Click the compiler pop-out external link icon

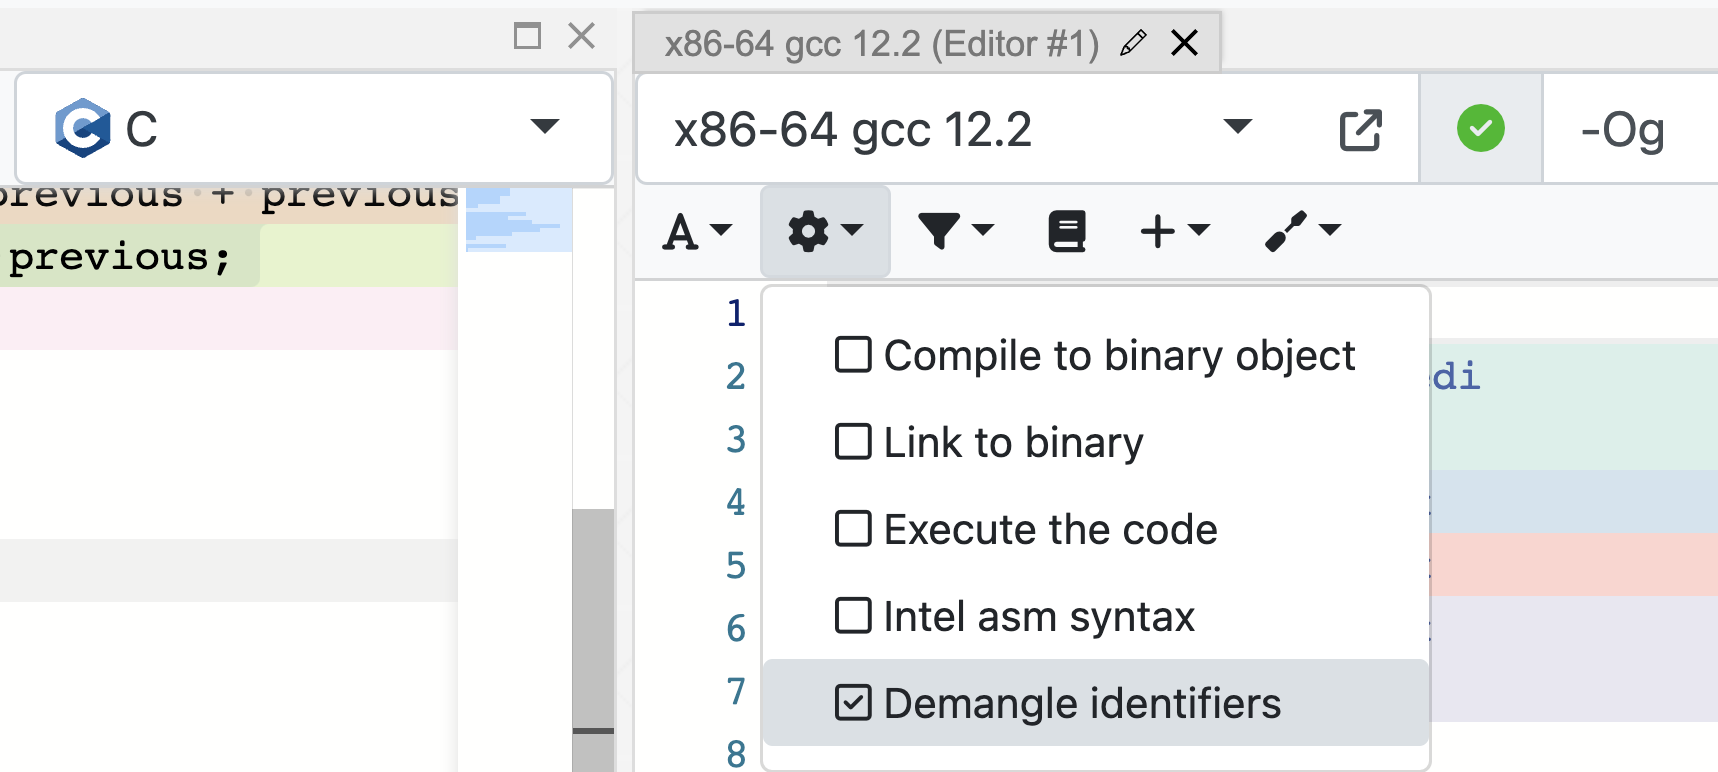1360,130
